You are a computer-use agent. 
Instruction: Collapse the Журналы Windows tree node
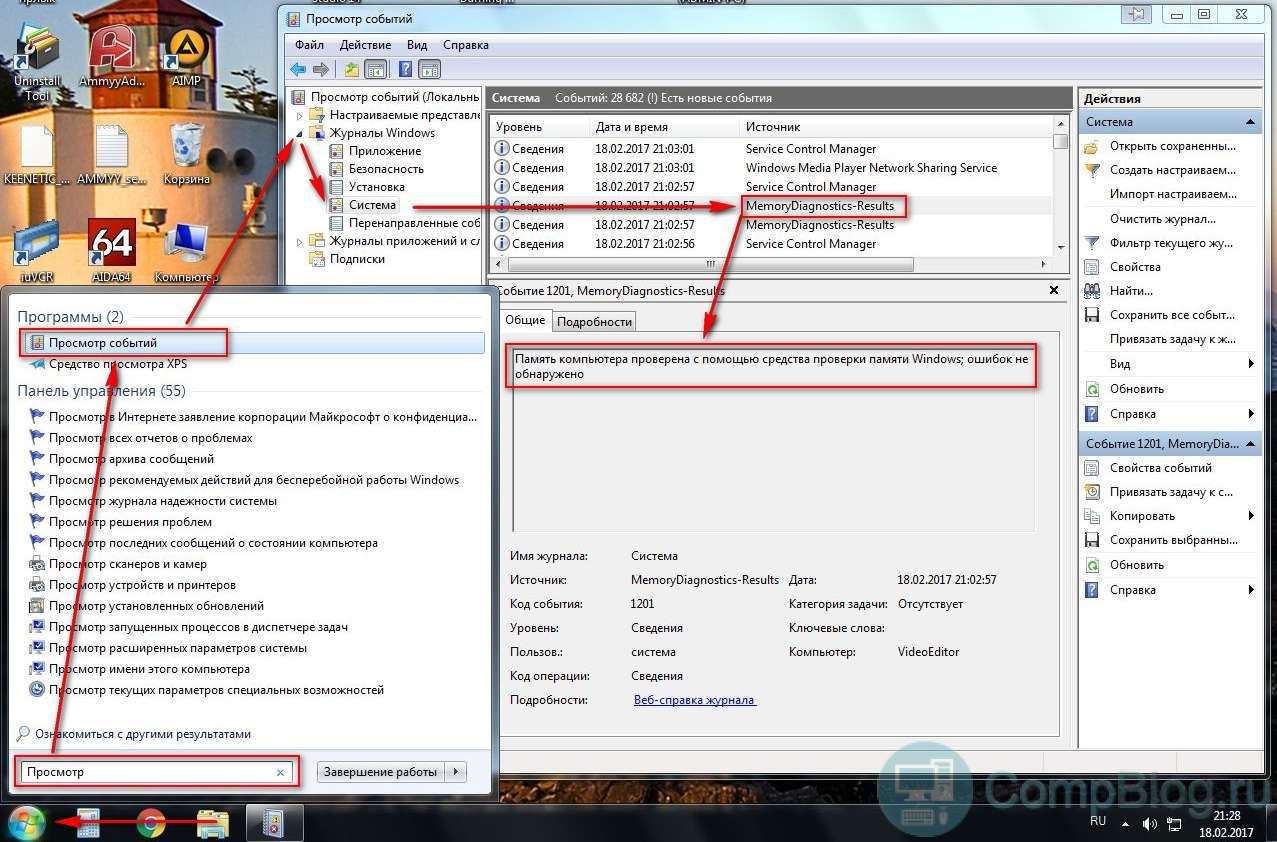tap(299, 133)
